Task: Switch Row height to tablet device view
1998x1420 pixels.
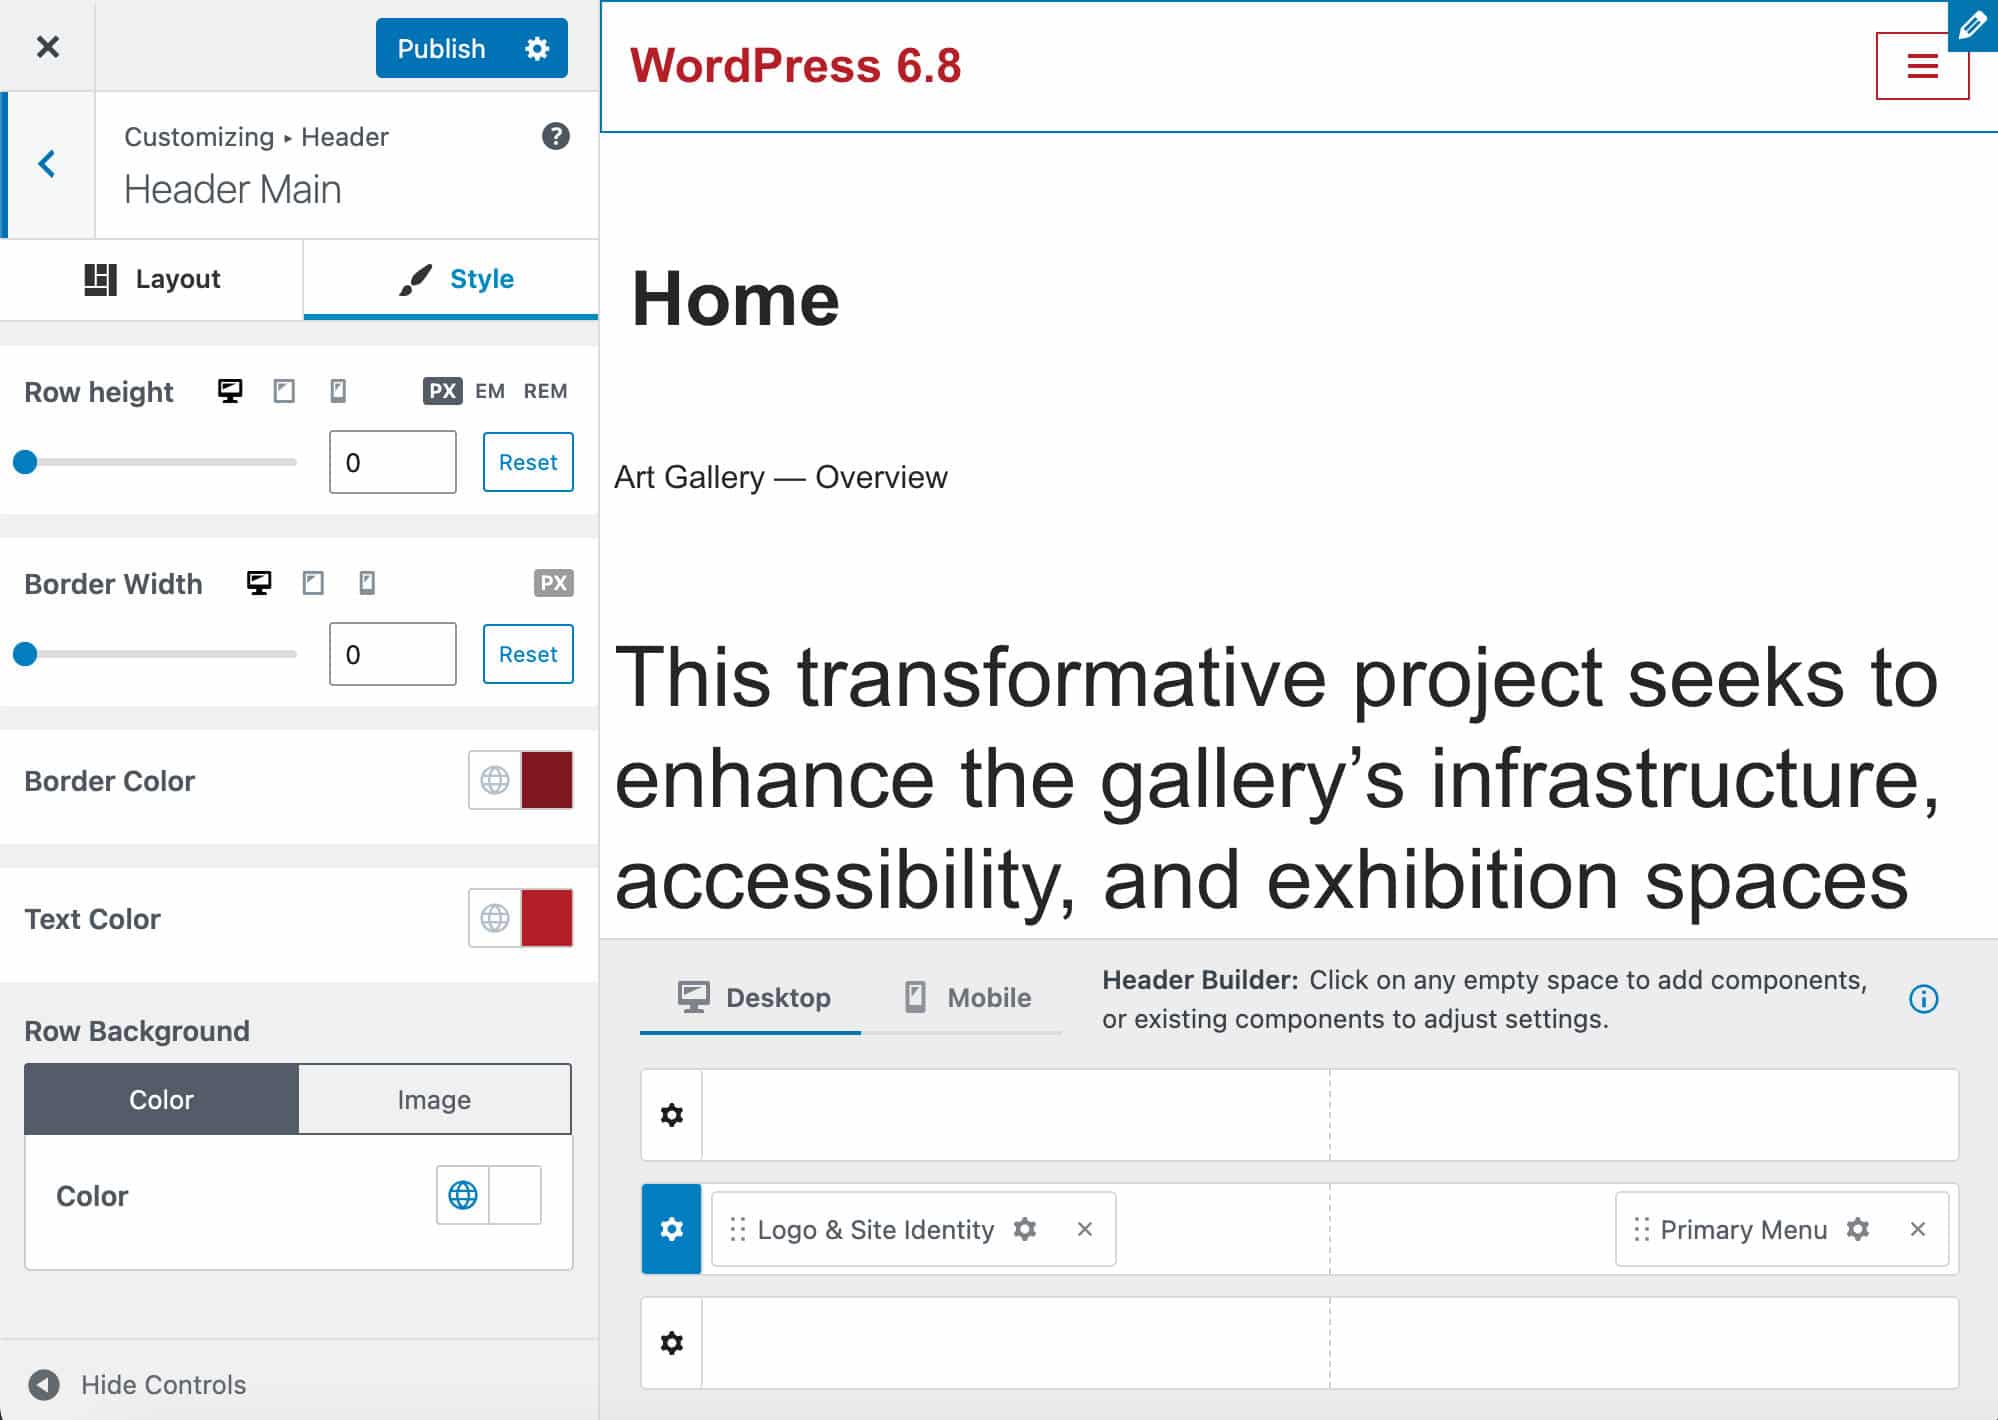Action: [284, 391]
